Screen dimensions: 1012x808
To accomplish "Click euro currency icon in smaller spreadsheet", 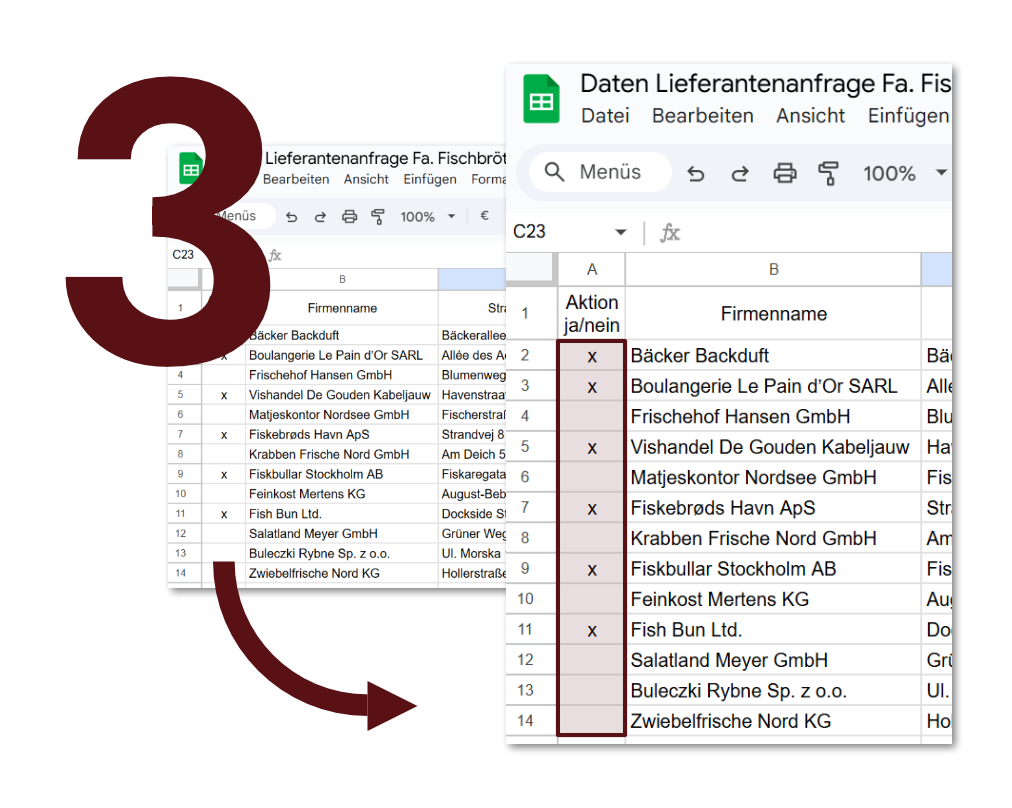I will (x=484, y=216).
